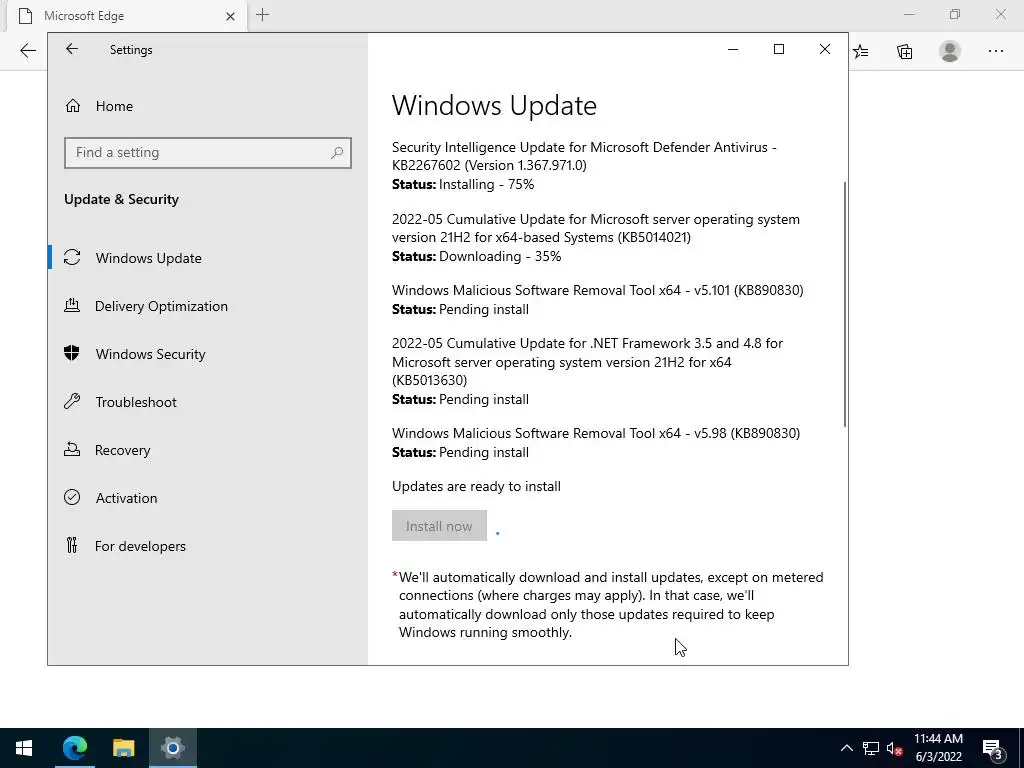Open File Explorer from the taskbar
The width and height of the screenshot is (1024, 768).
point(123,748)
